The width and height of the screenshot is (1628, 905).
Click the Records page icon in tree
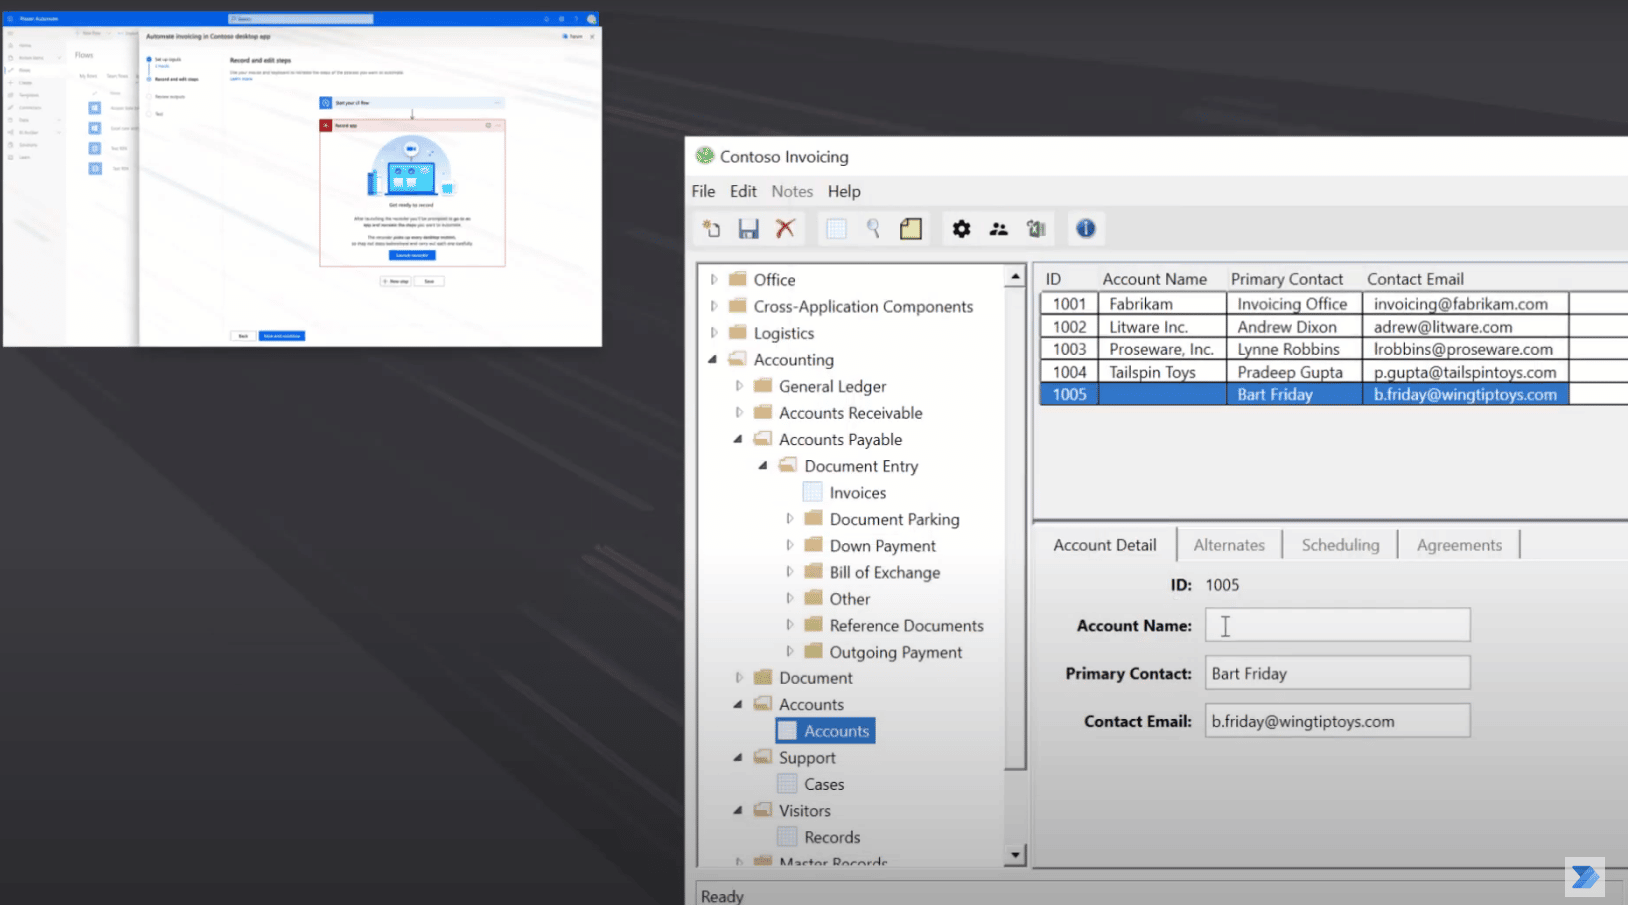click(x=788, y=837)
